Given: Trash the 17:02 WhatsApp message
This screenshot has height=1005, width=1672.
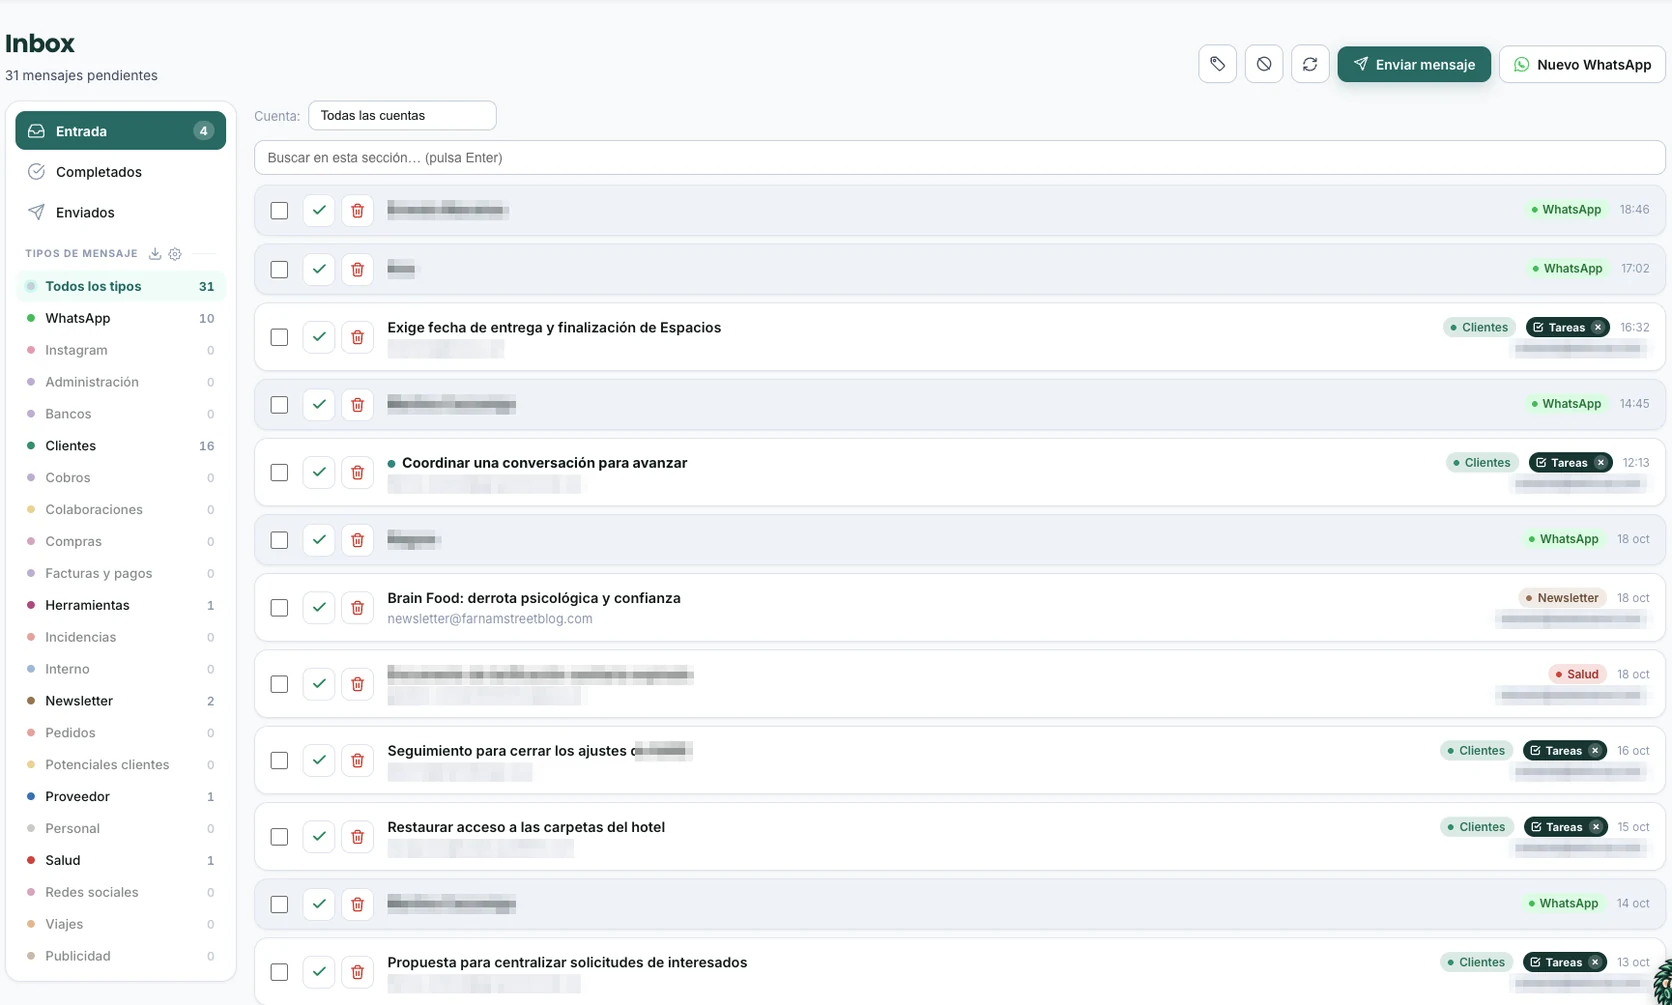Looking at the screenshot, I should 357,269.
